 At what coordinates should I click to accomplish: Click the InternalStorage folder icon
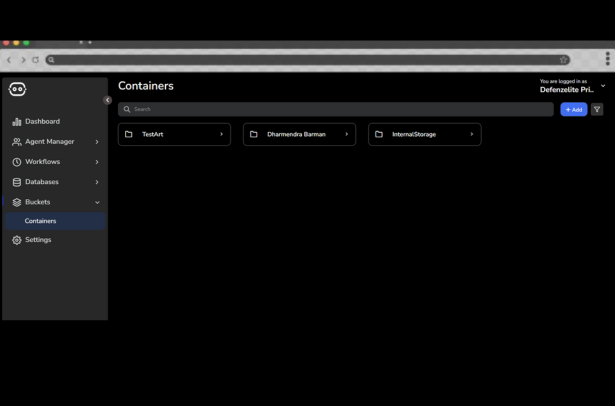(x=379, y=134)
